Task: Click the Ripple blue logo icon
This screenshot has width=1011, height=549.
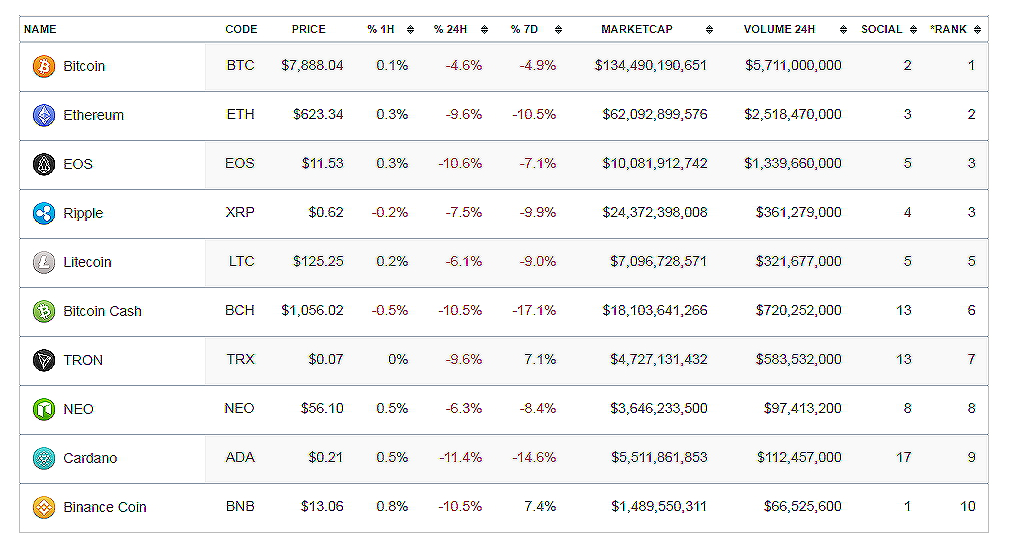Action: click(x=44, y=213)
